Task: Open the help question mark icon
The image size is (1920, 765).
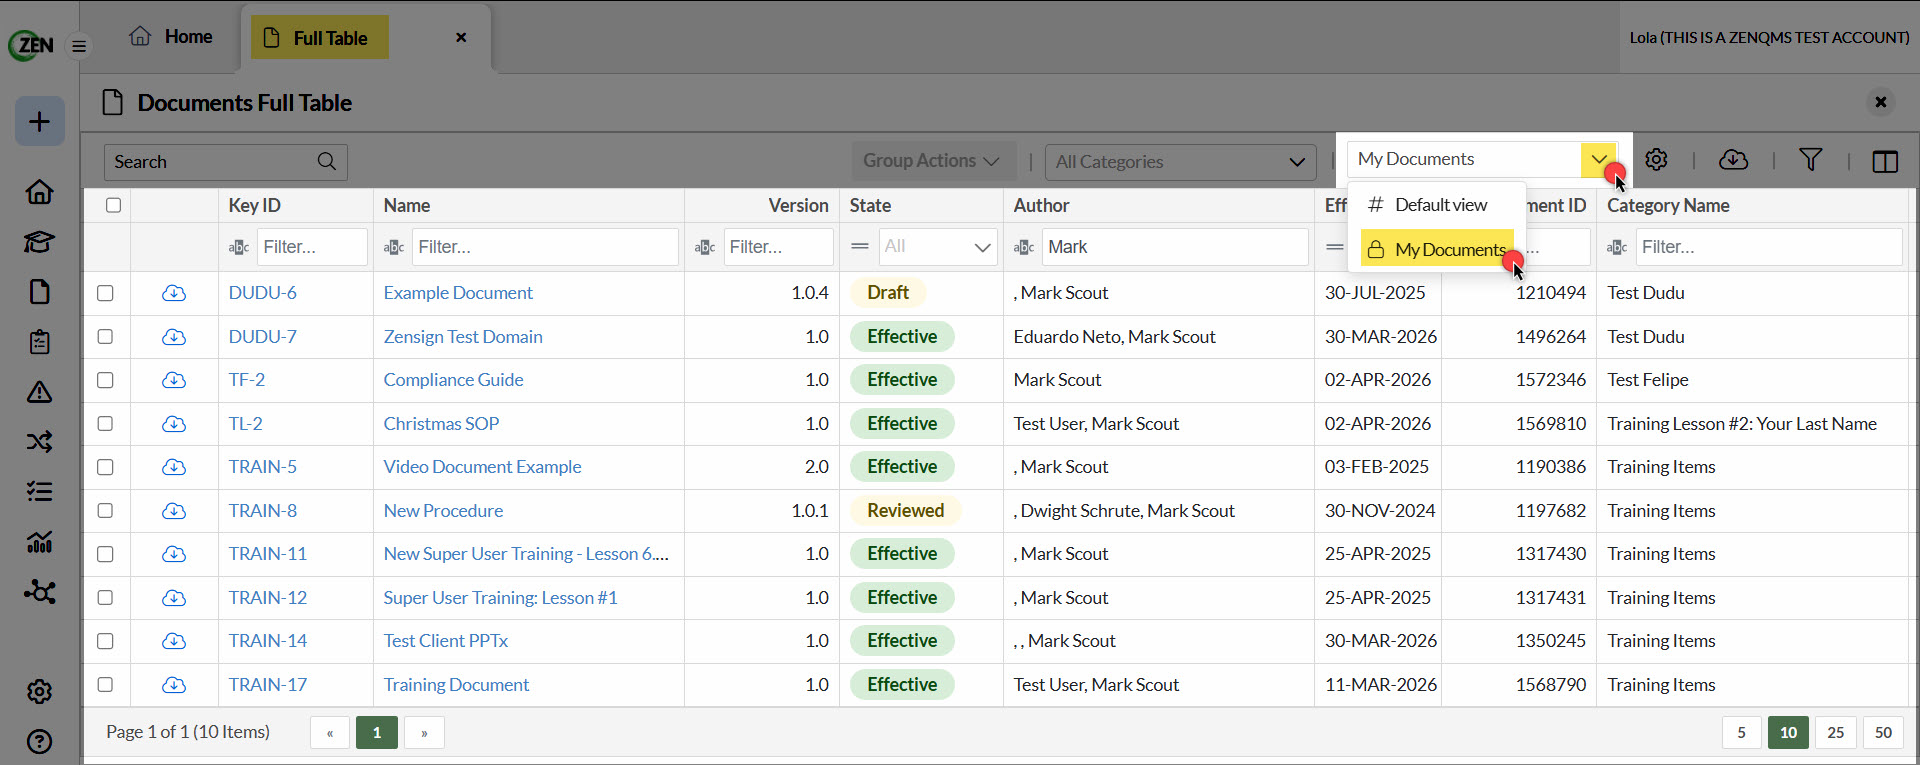Action: [40, 742]
